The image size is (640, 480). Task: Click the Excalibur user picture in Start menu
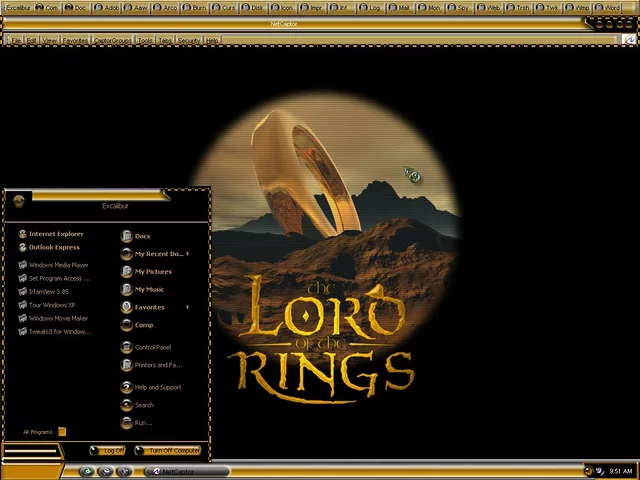[19, 201]
